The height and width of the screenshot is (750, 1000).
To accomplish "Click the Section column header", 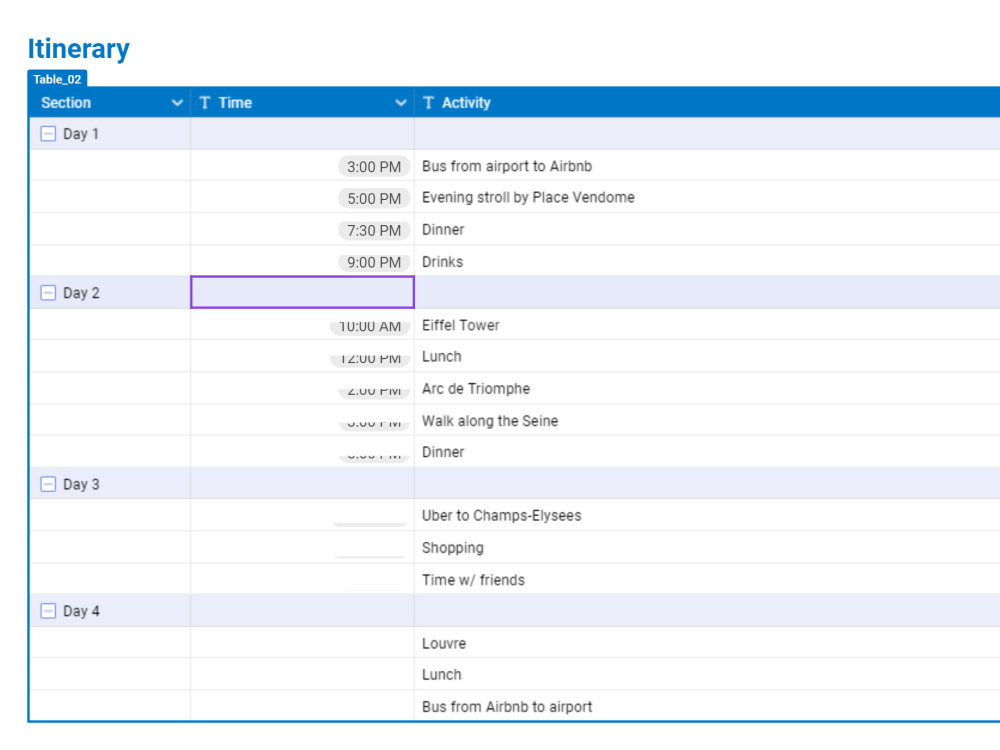I will point(110,103).
